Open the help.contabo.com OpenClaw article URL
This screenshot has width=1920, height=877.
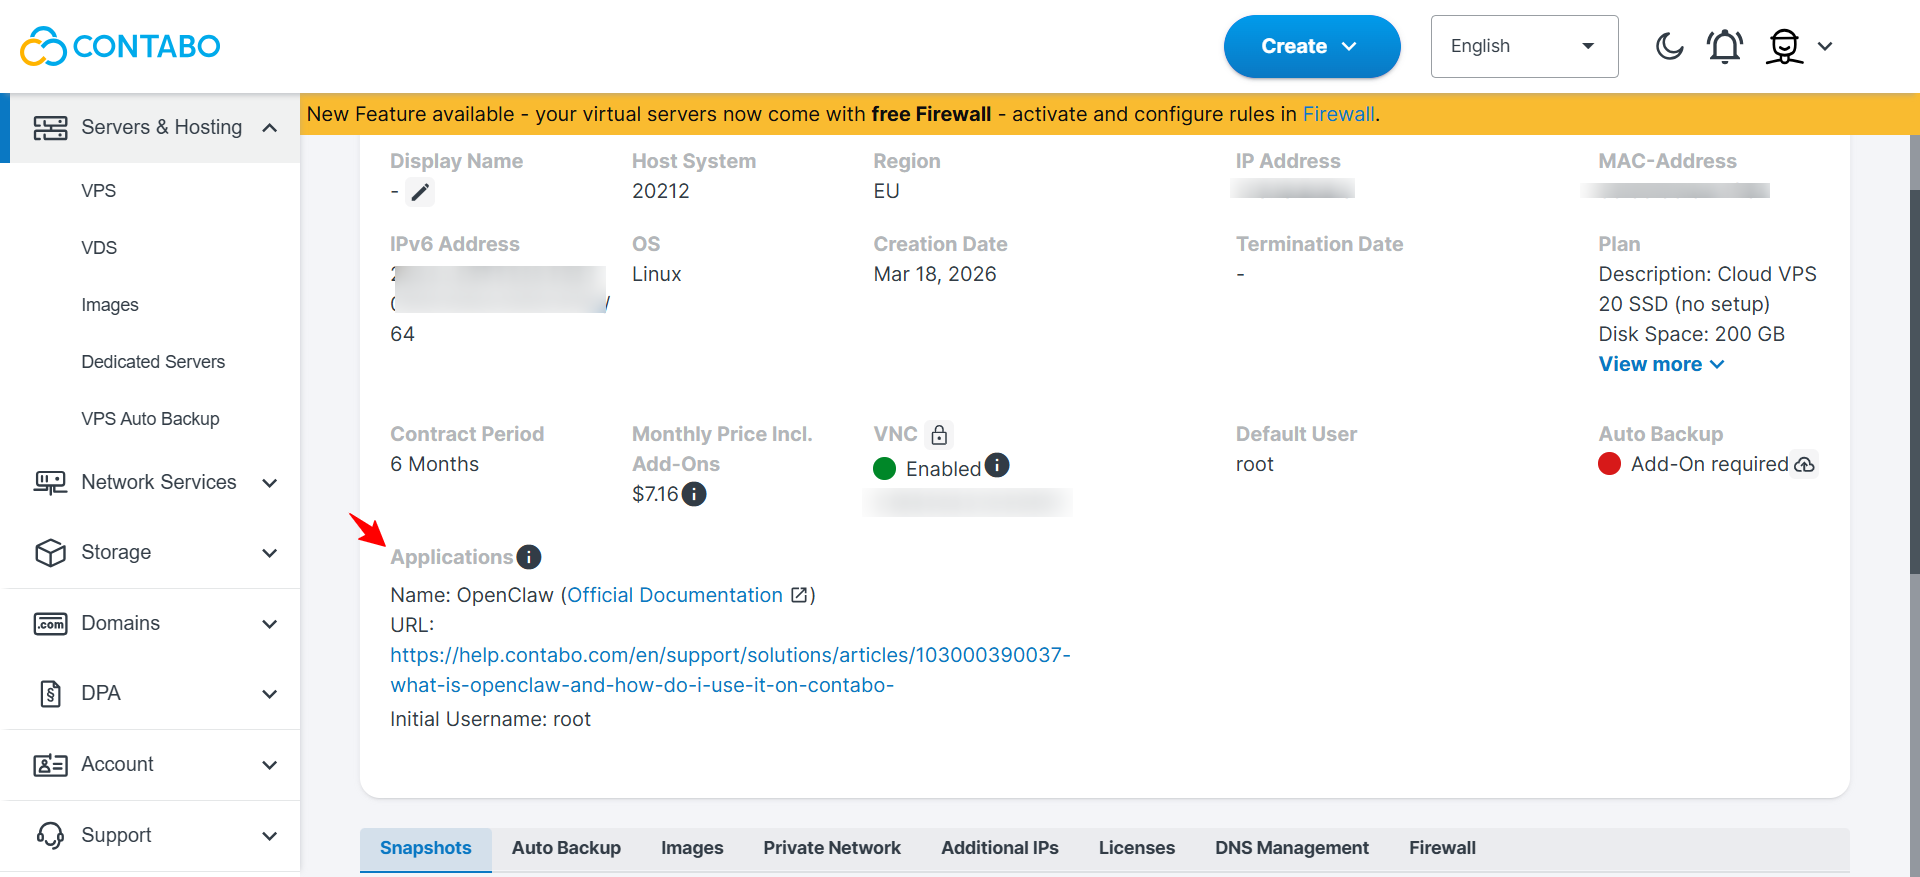(x=730, y=670)
